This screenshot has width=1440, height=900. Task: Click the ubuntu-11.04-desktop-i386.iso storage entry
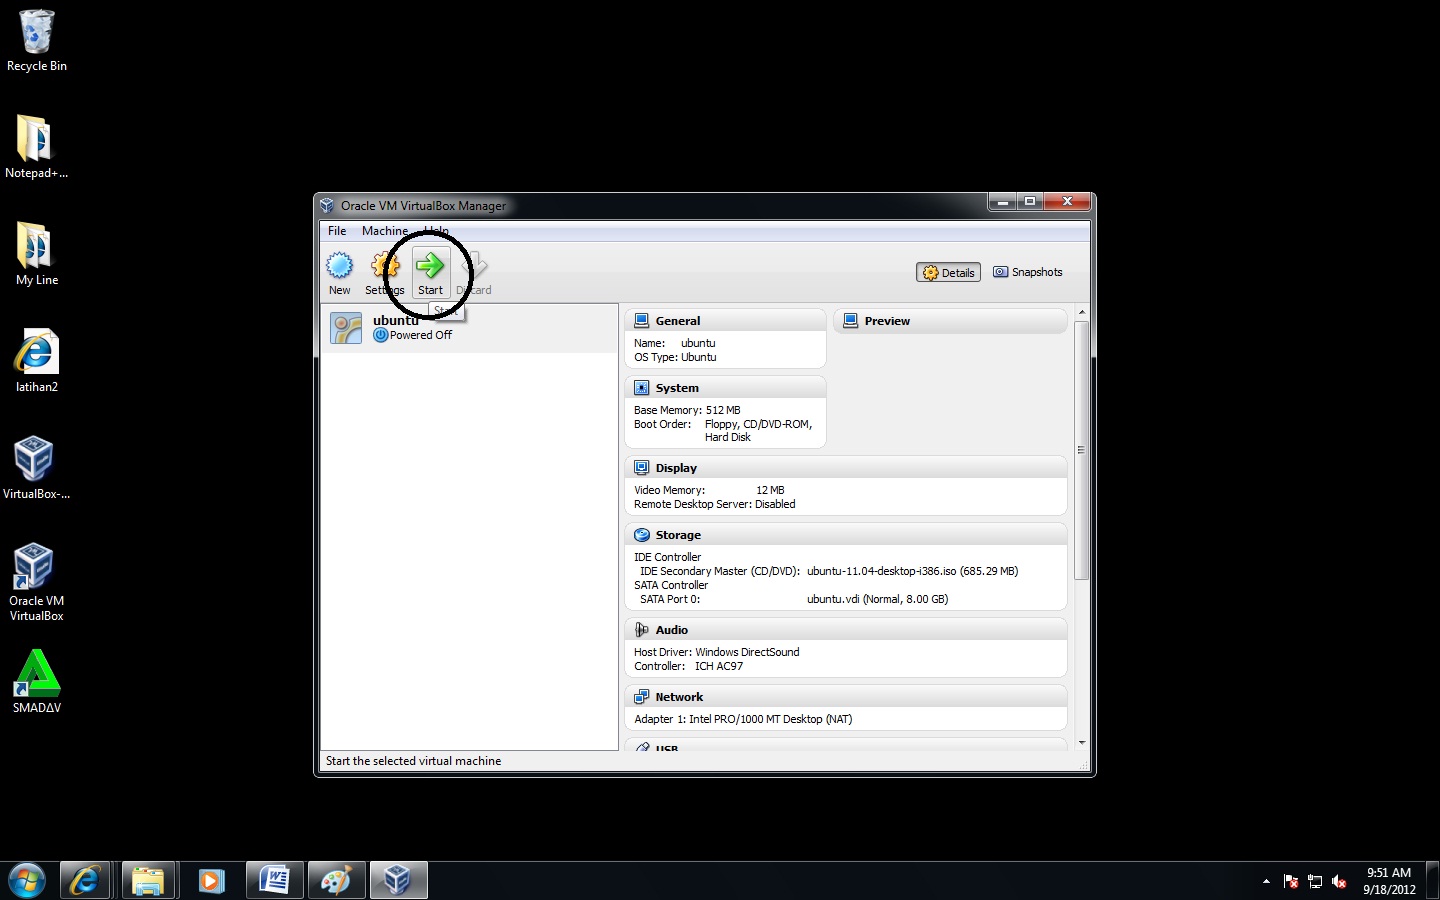pos(912,571)
